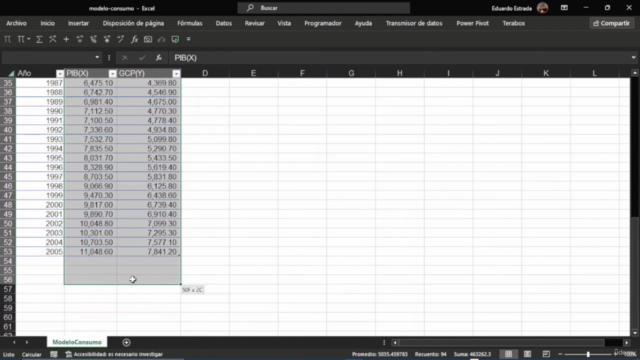Click next sheet navigation arrow
Image resolution: width=640 pixels, height=360 pixels.
27,342
